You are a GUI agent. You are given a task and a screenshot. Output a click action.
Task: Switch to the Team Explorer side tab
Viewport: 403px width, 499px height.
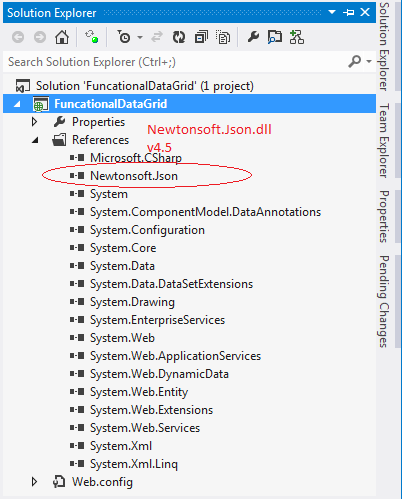point(384,141)
